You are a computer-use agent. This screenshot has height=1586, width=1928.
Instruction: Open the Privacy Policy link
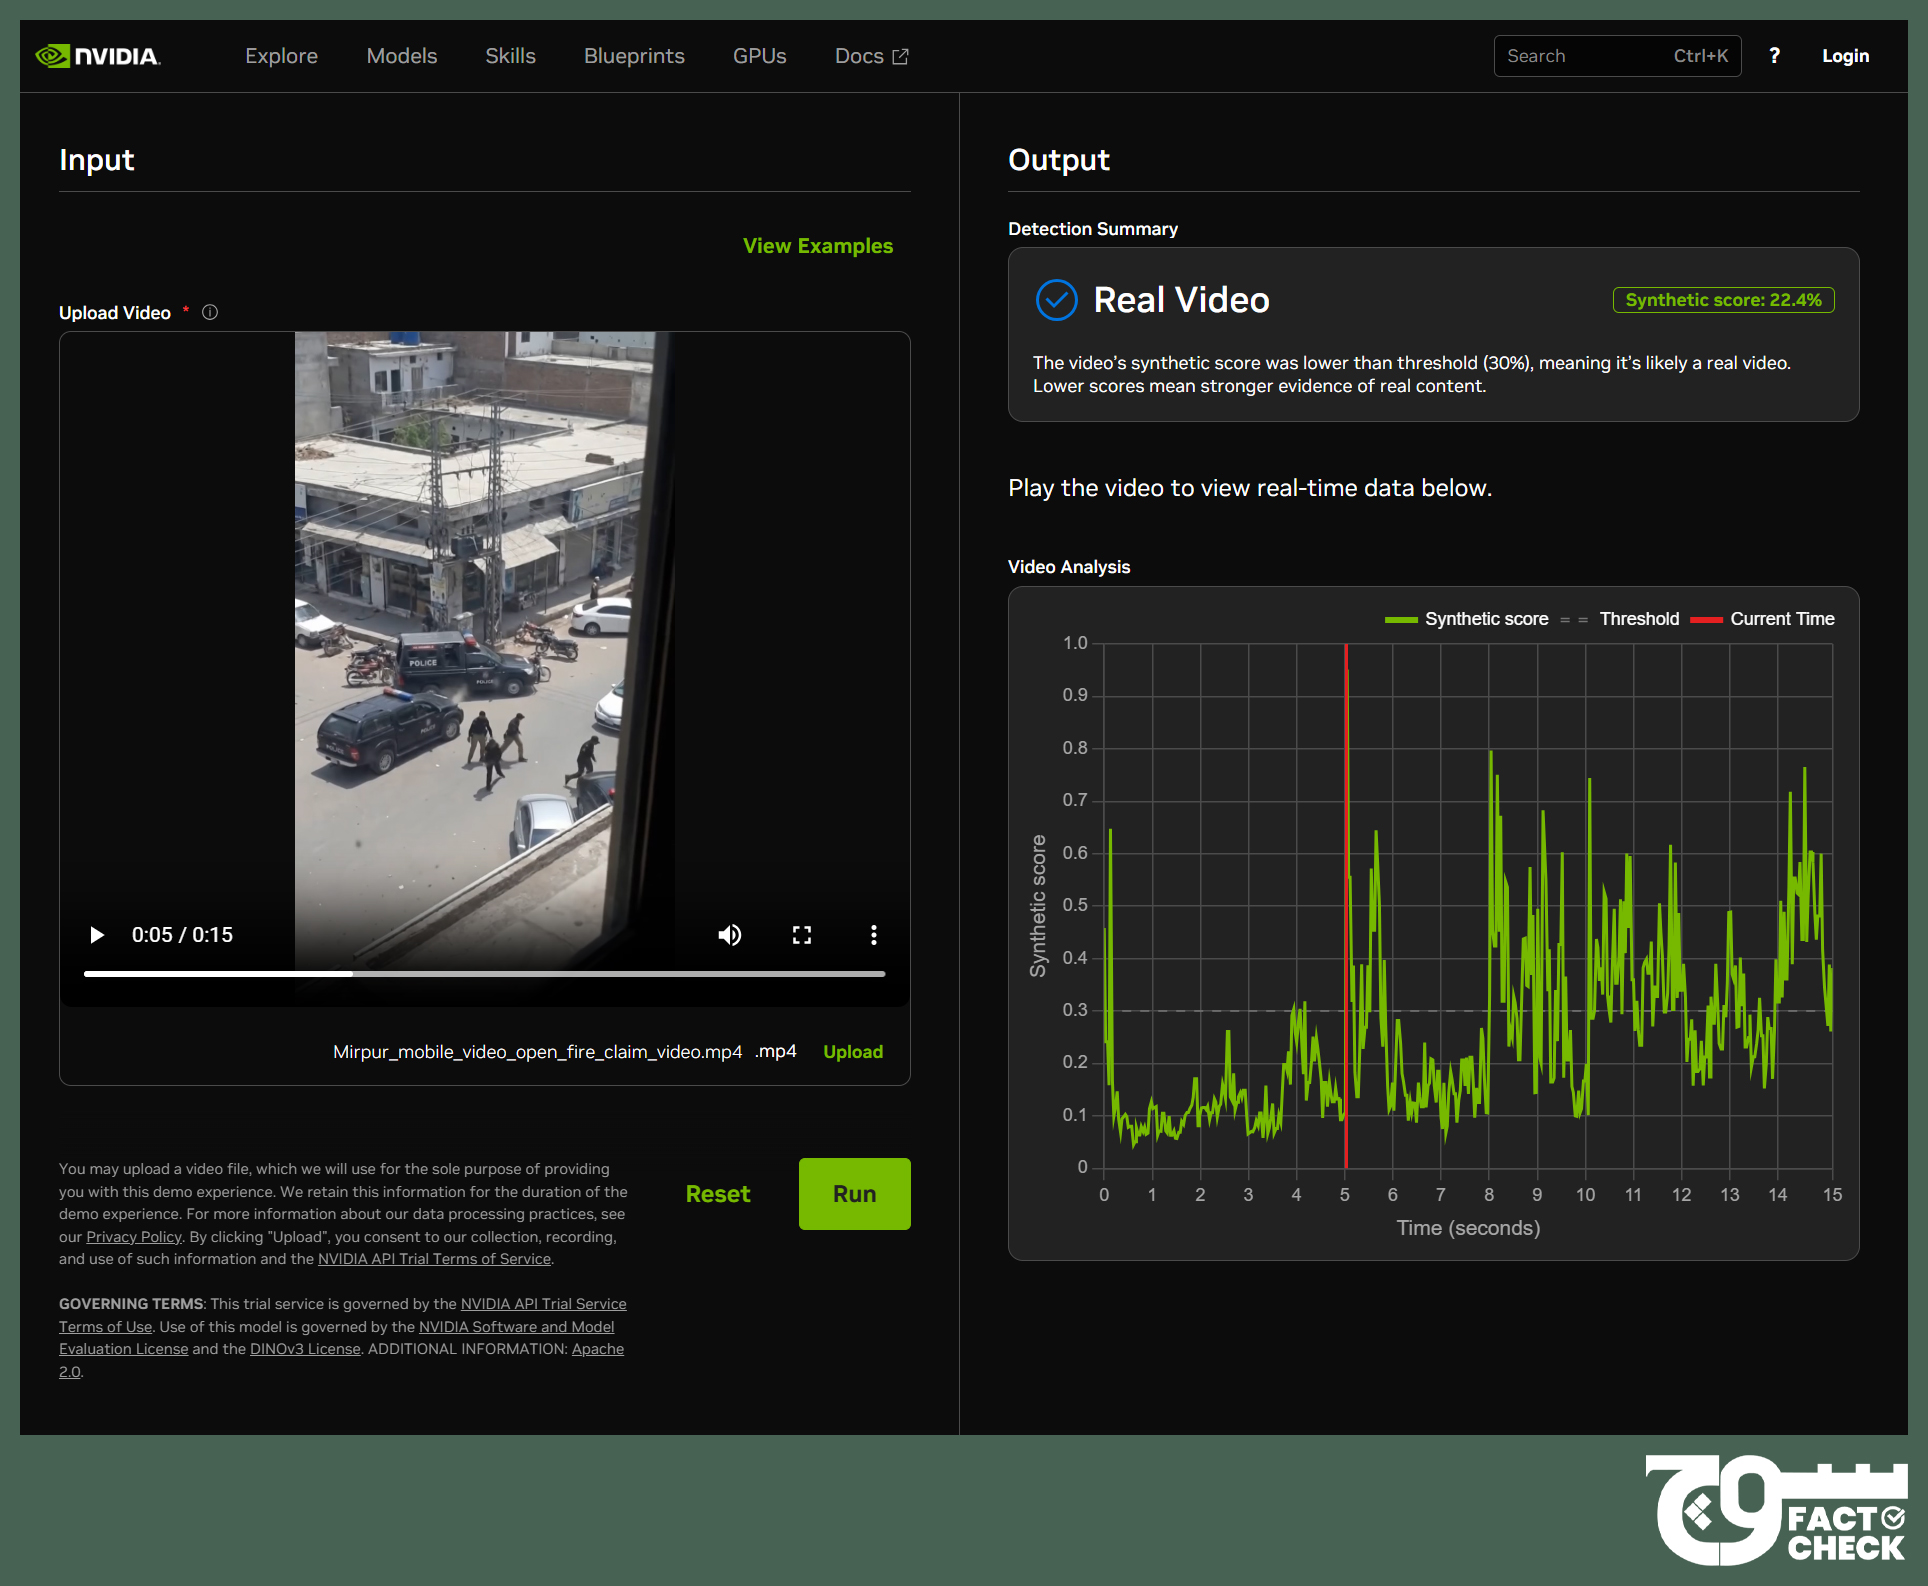(x=134, y=1237)
